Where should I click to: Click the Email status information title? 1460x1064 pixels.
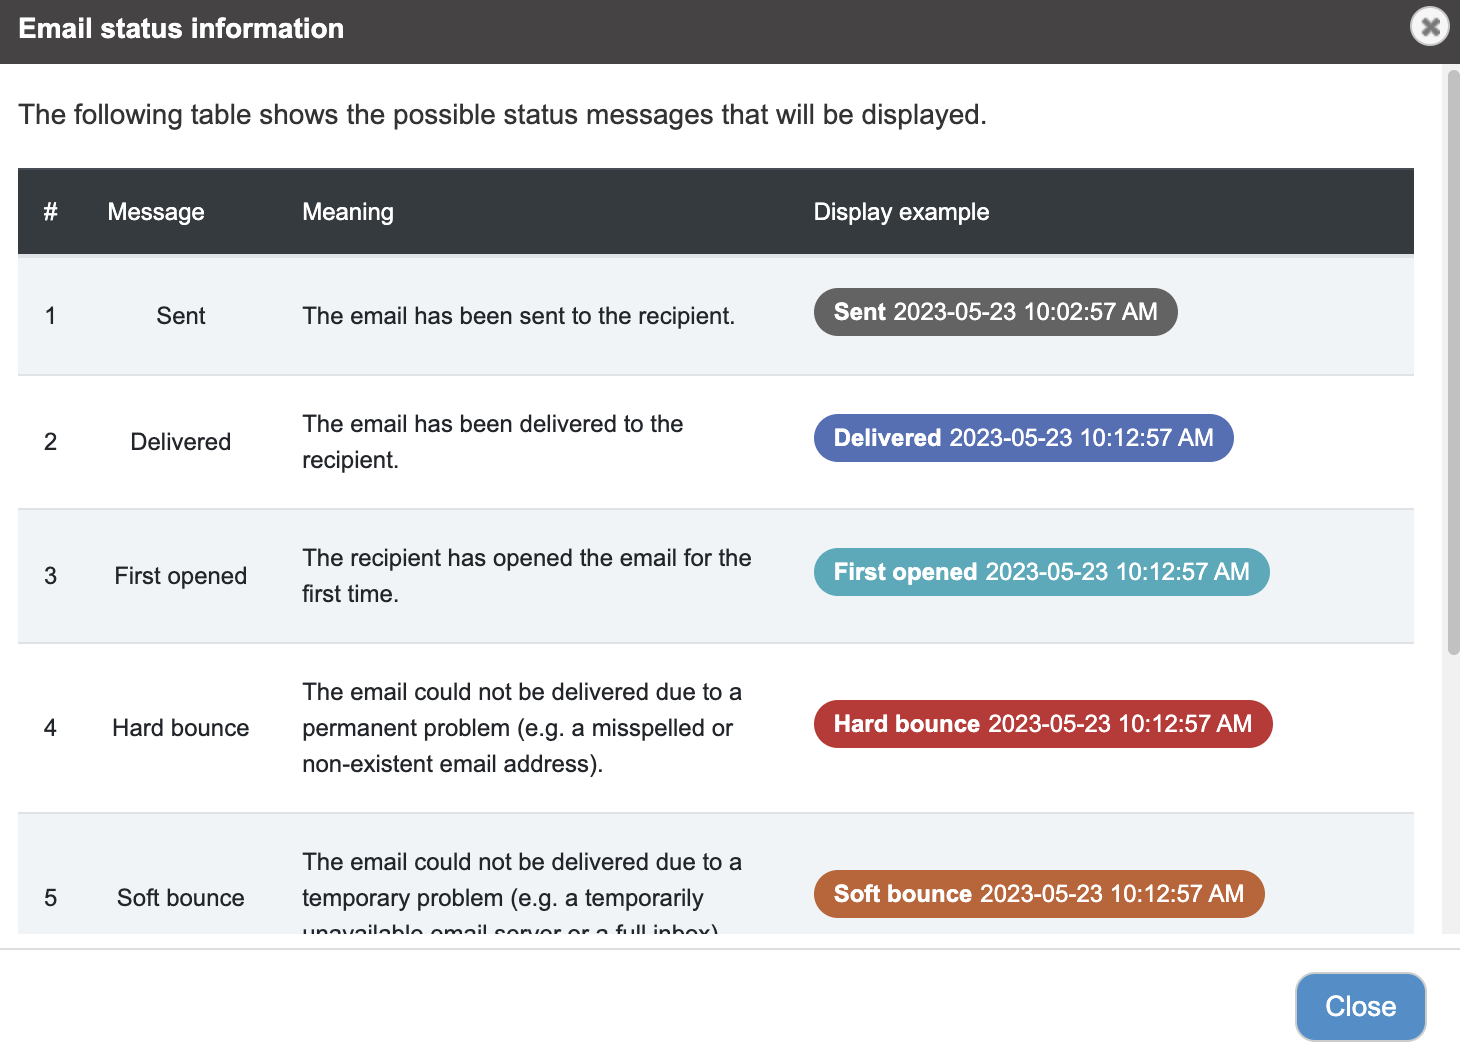point(181,28)
